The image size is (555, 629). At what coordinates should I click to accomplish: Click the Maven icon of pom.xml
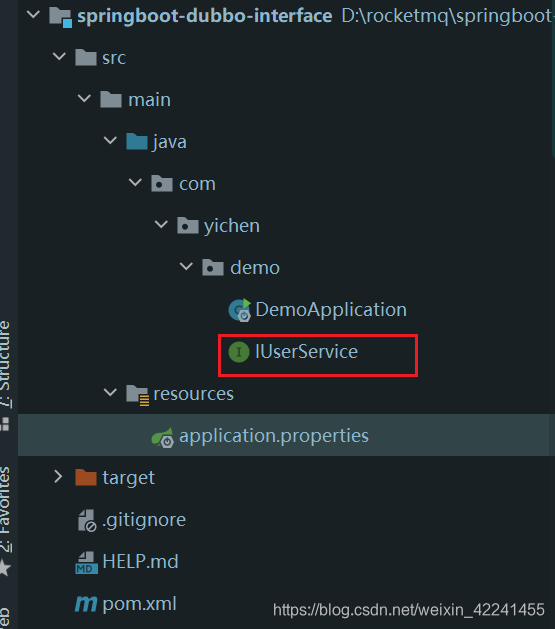(86, 604)
